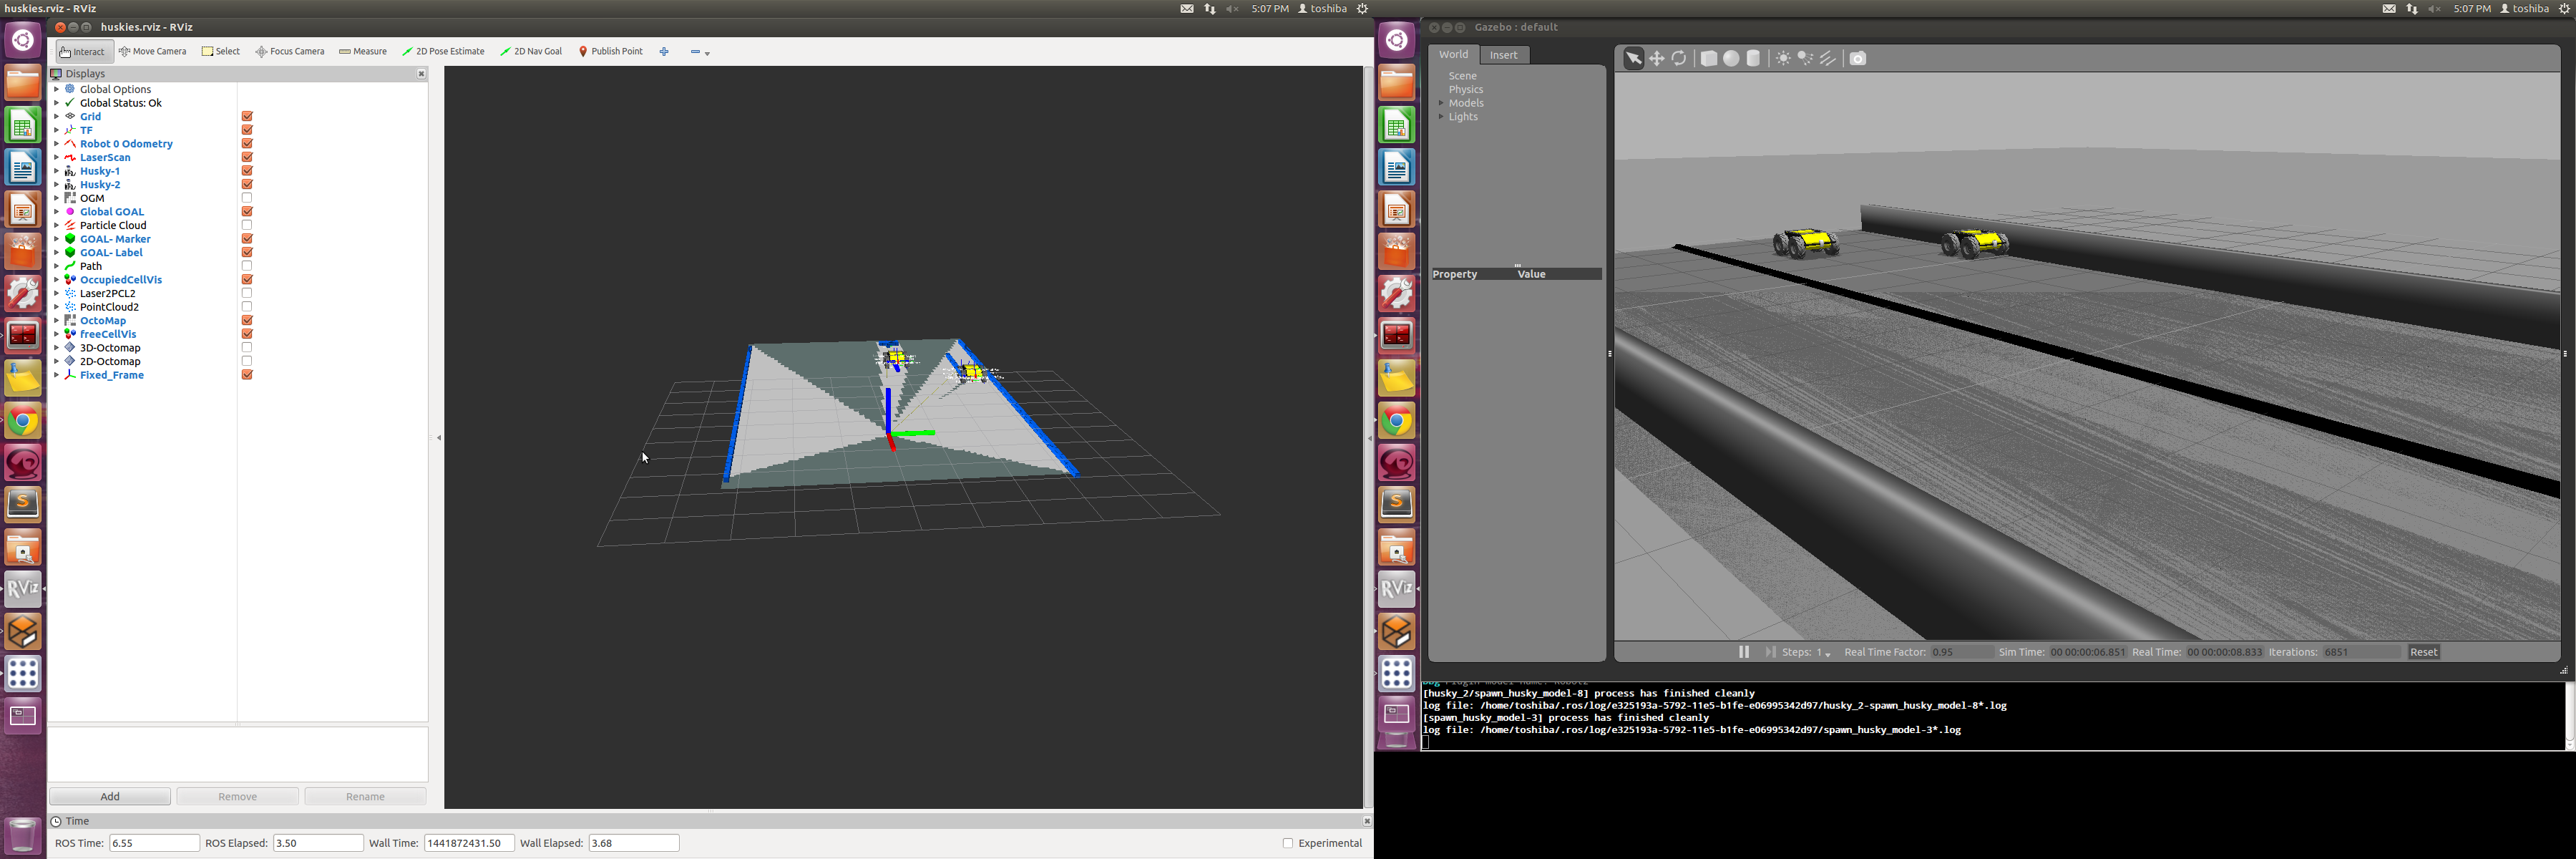Image resolution: width=2576 pixels, height=859 pixels.
Task: Uncheck the Grid display checkbox
Action: click(x=247, y=117)
